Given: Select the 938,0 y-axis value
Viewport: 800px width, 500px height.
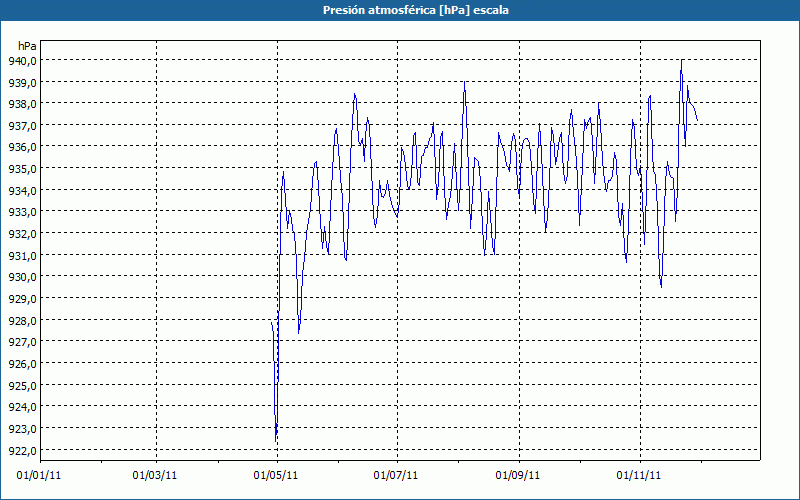Looking at the screenshot, I should point(22,104).
